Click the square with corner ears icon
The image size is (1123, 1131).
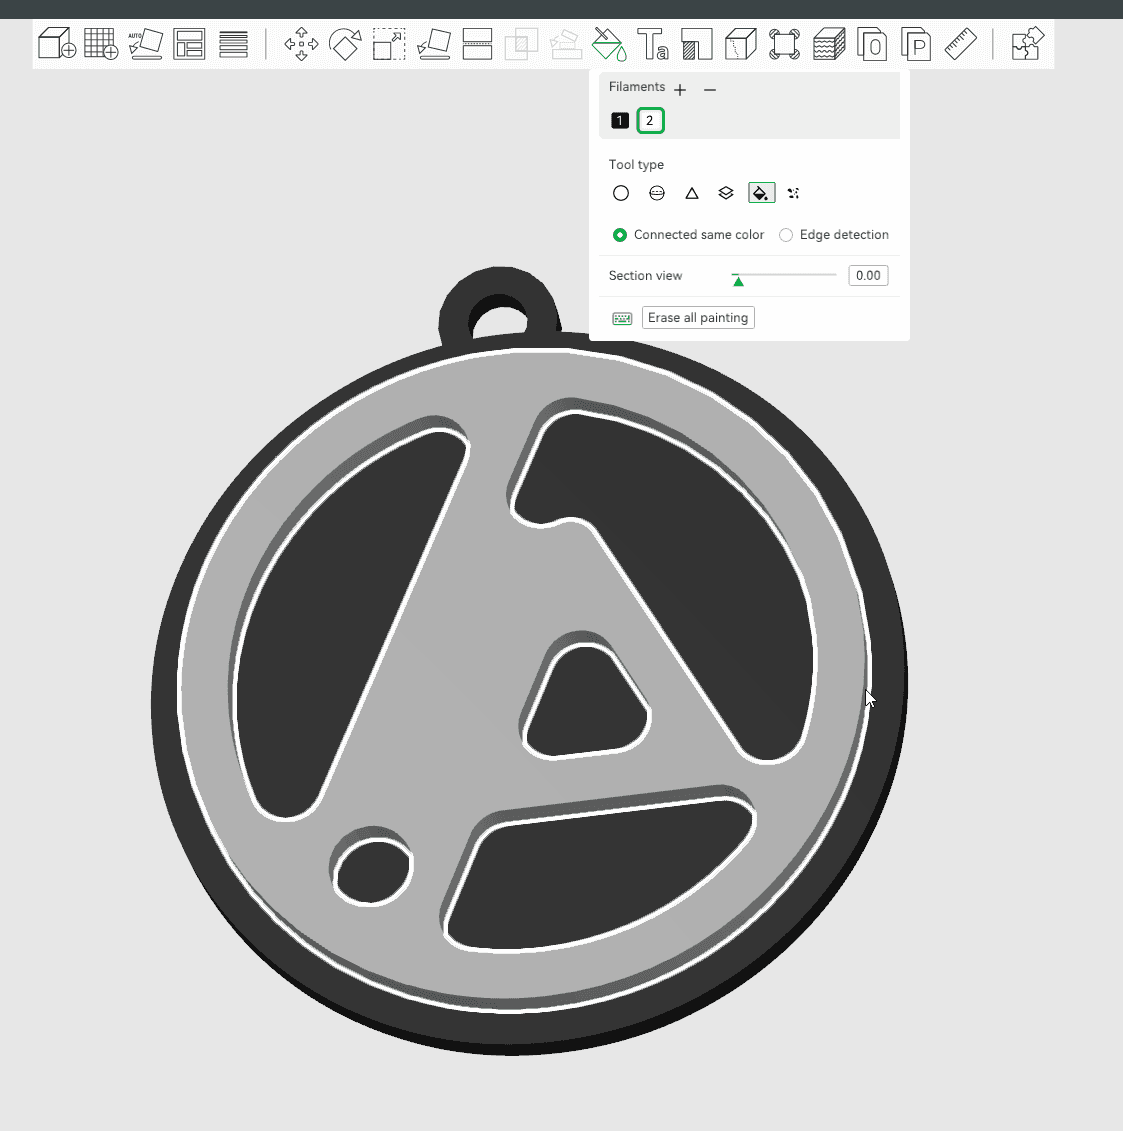785,44
